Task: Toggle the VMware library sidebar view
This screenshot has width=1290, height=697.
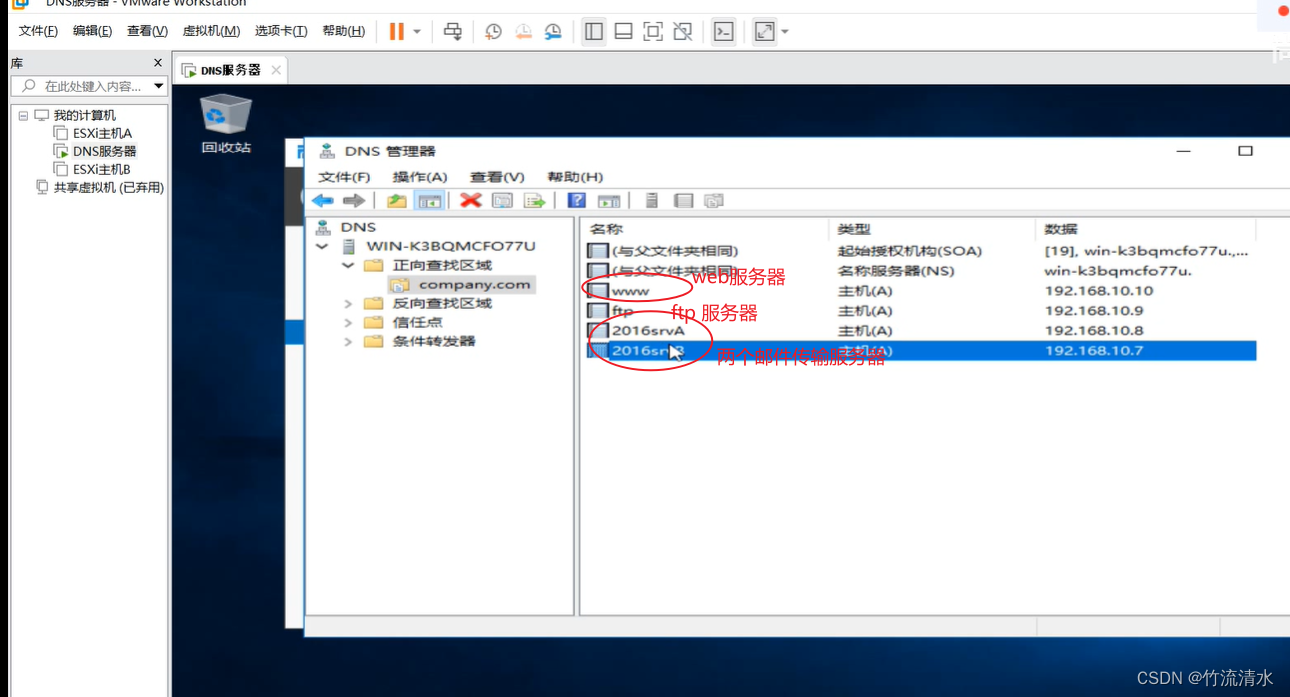Action: pos(594,31)
